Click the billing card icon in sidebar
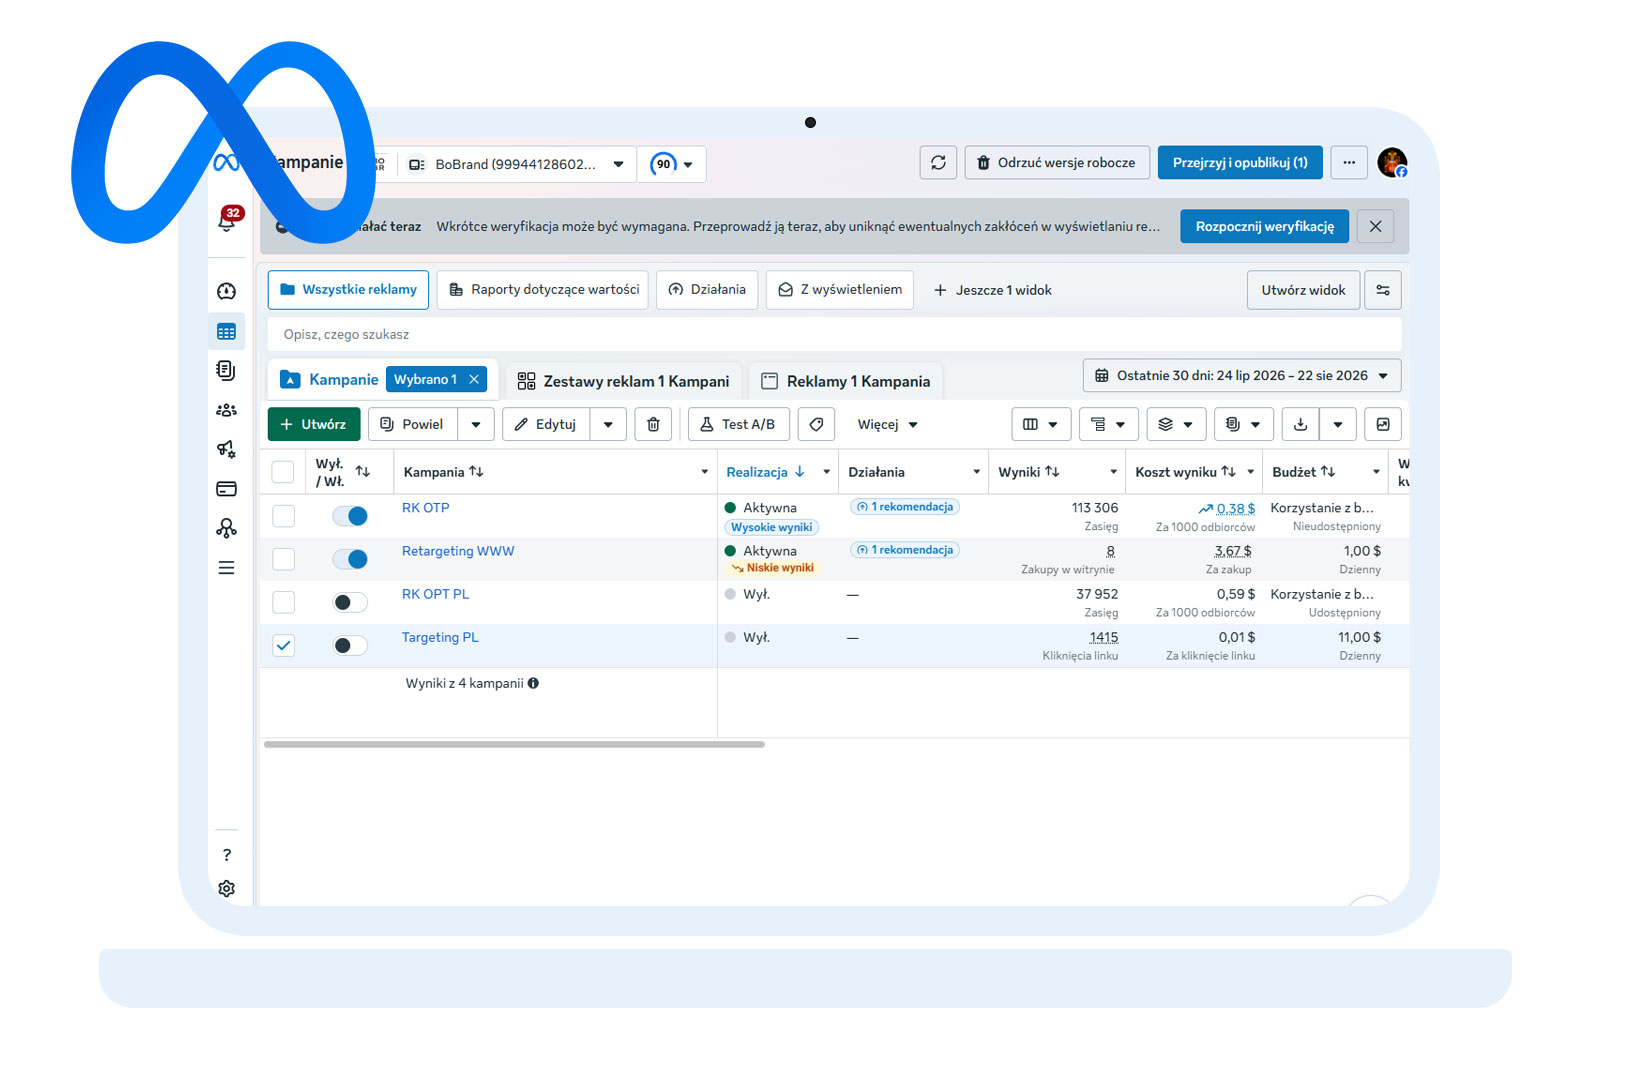Viewport: 1640px width, 1080px height. pyautogui.click(x=227, y=489)
